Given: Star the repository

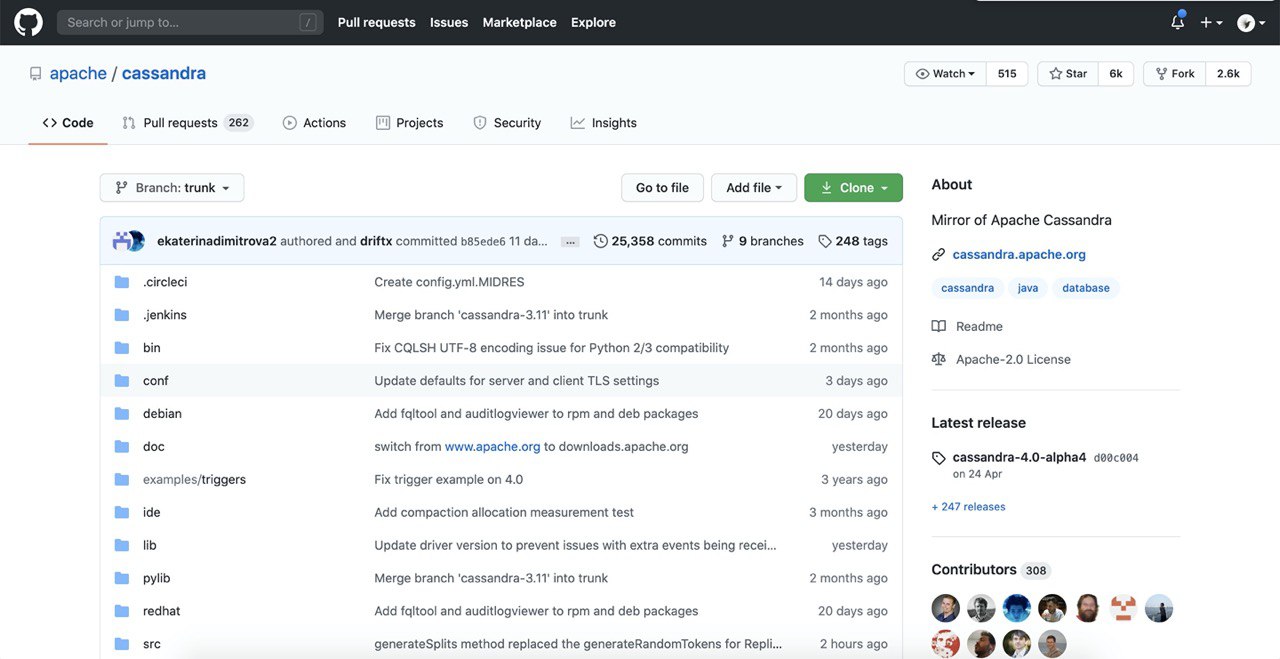Looking at the screenshot, I should click(1068, 74).
